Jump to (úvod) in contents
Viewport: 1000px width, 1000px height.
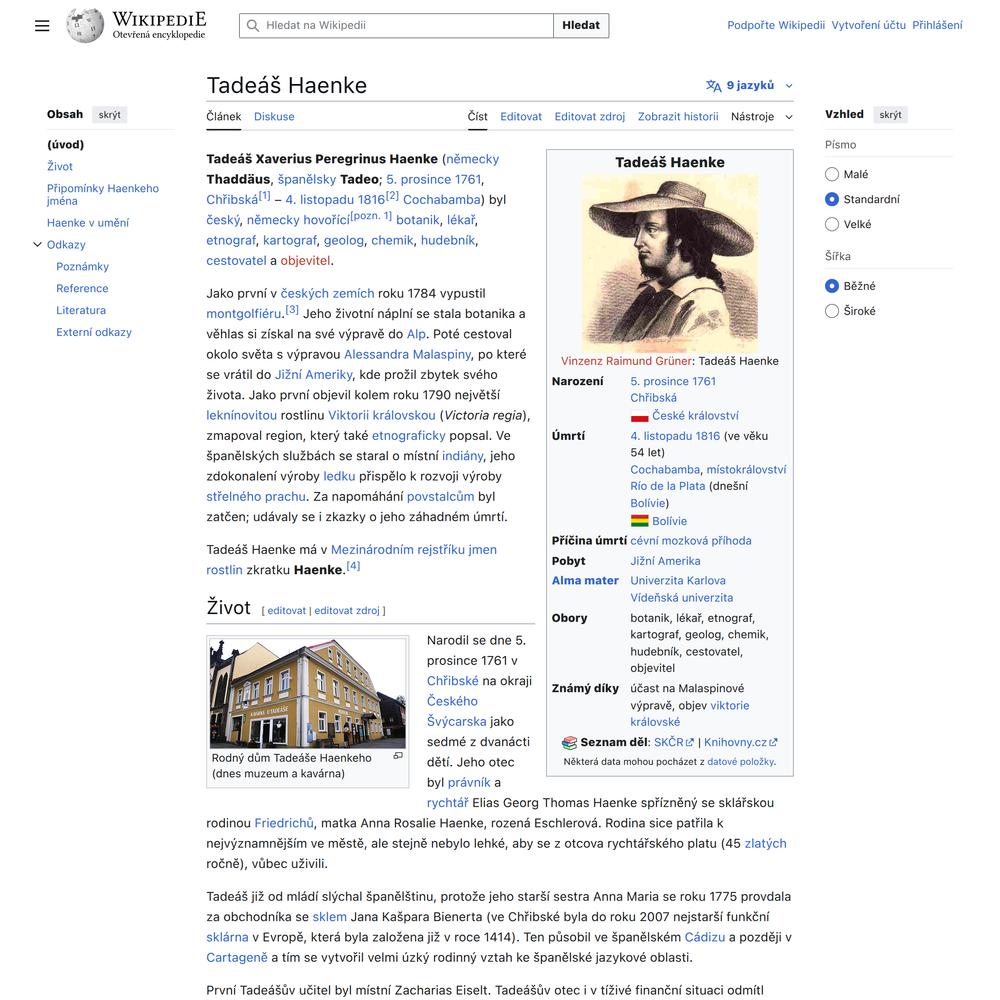66,145
